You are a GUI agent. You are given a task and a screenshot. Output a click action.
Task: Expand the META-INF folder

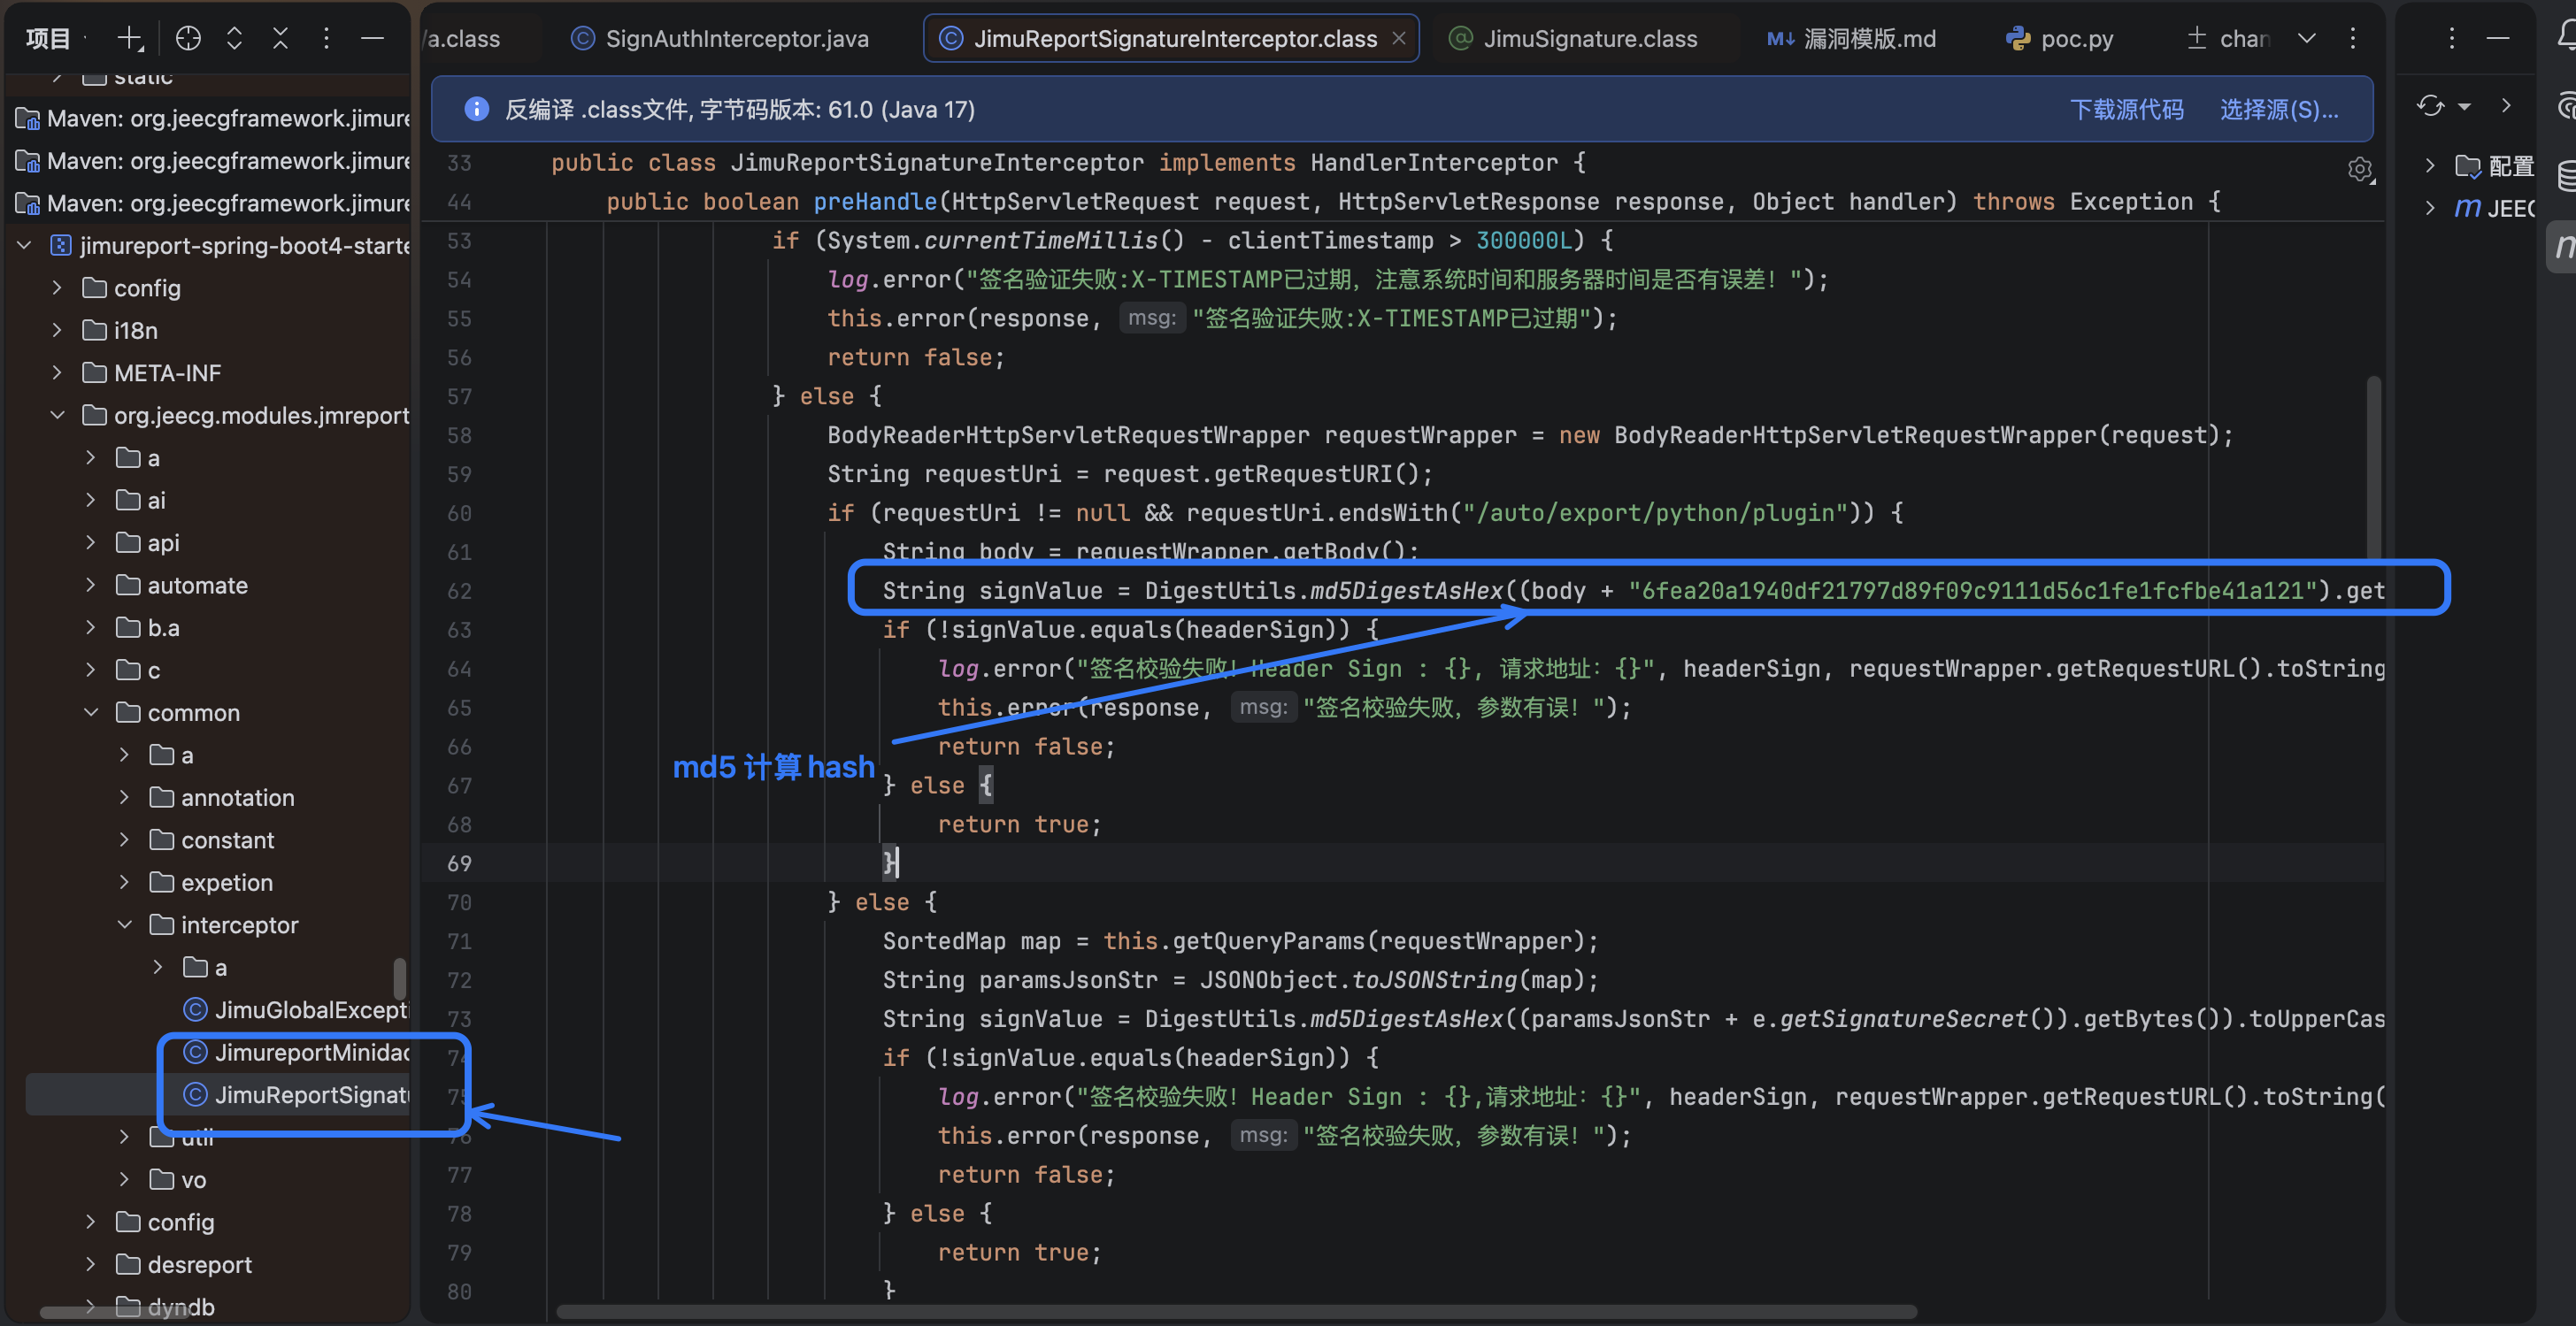point(57,373)
